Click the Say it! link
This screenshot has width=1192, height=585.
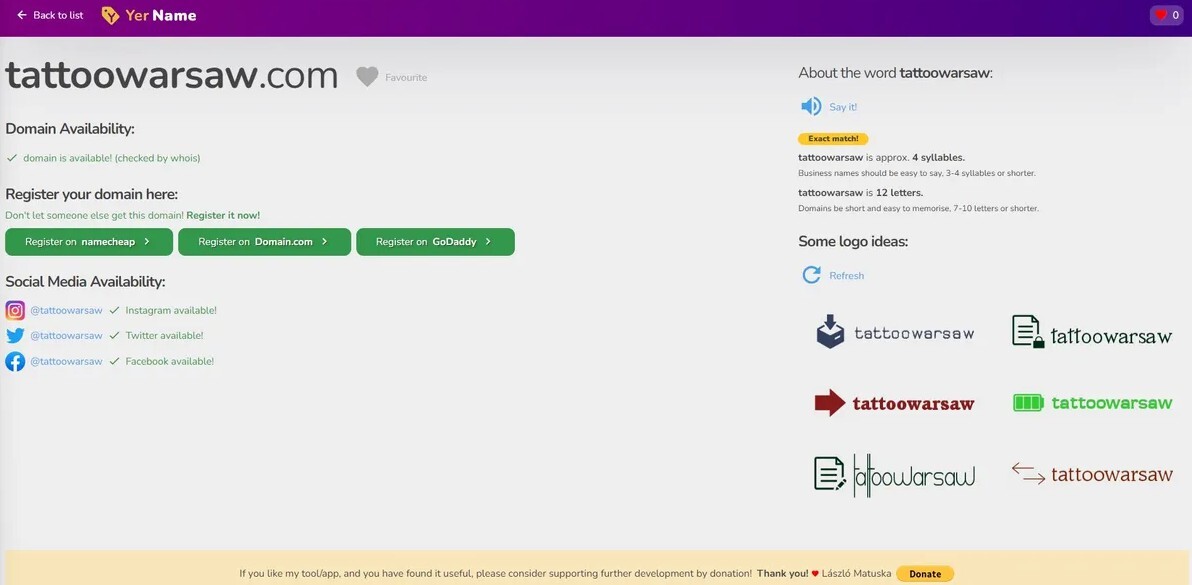[x=843, y=107]
